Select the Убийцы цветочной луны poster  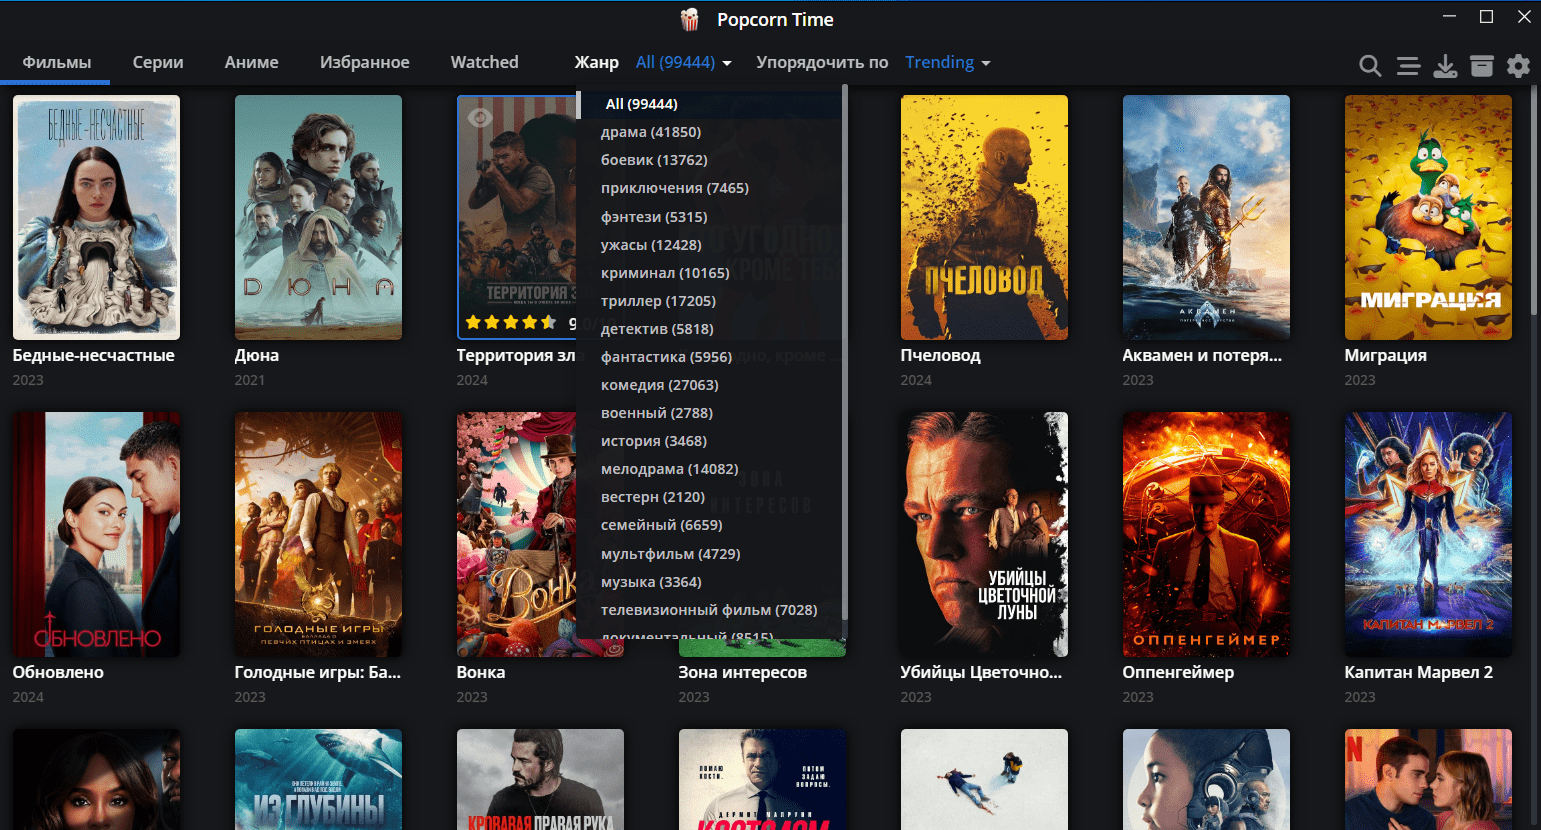(x=984, y=534)
